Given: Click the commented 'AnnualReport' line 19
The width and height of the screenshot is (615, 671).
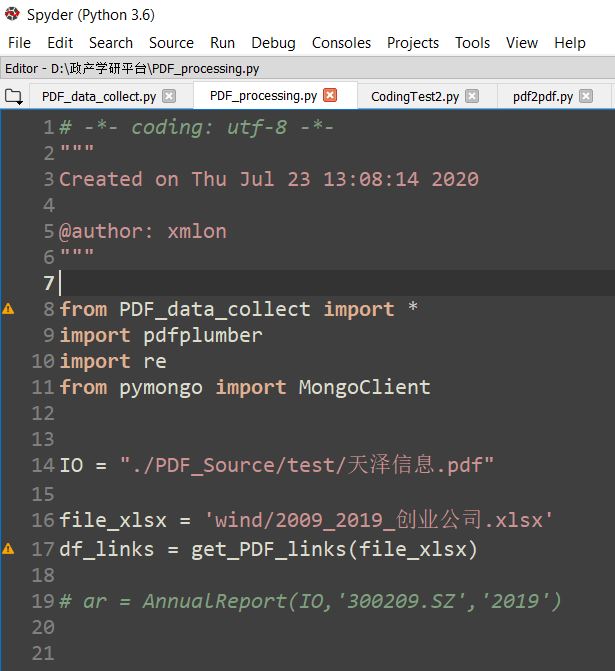Looking at the screenshot, I should (310, 601).
